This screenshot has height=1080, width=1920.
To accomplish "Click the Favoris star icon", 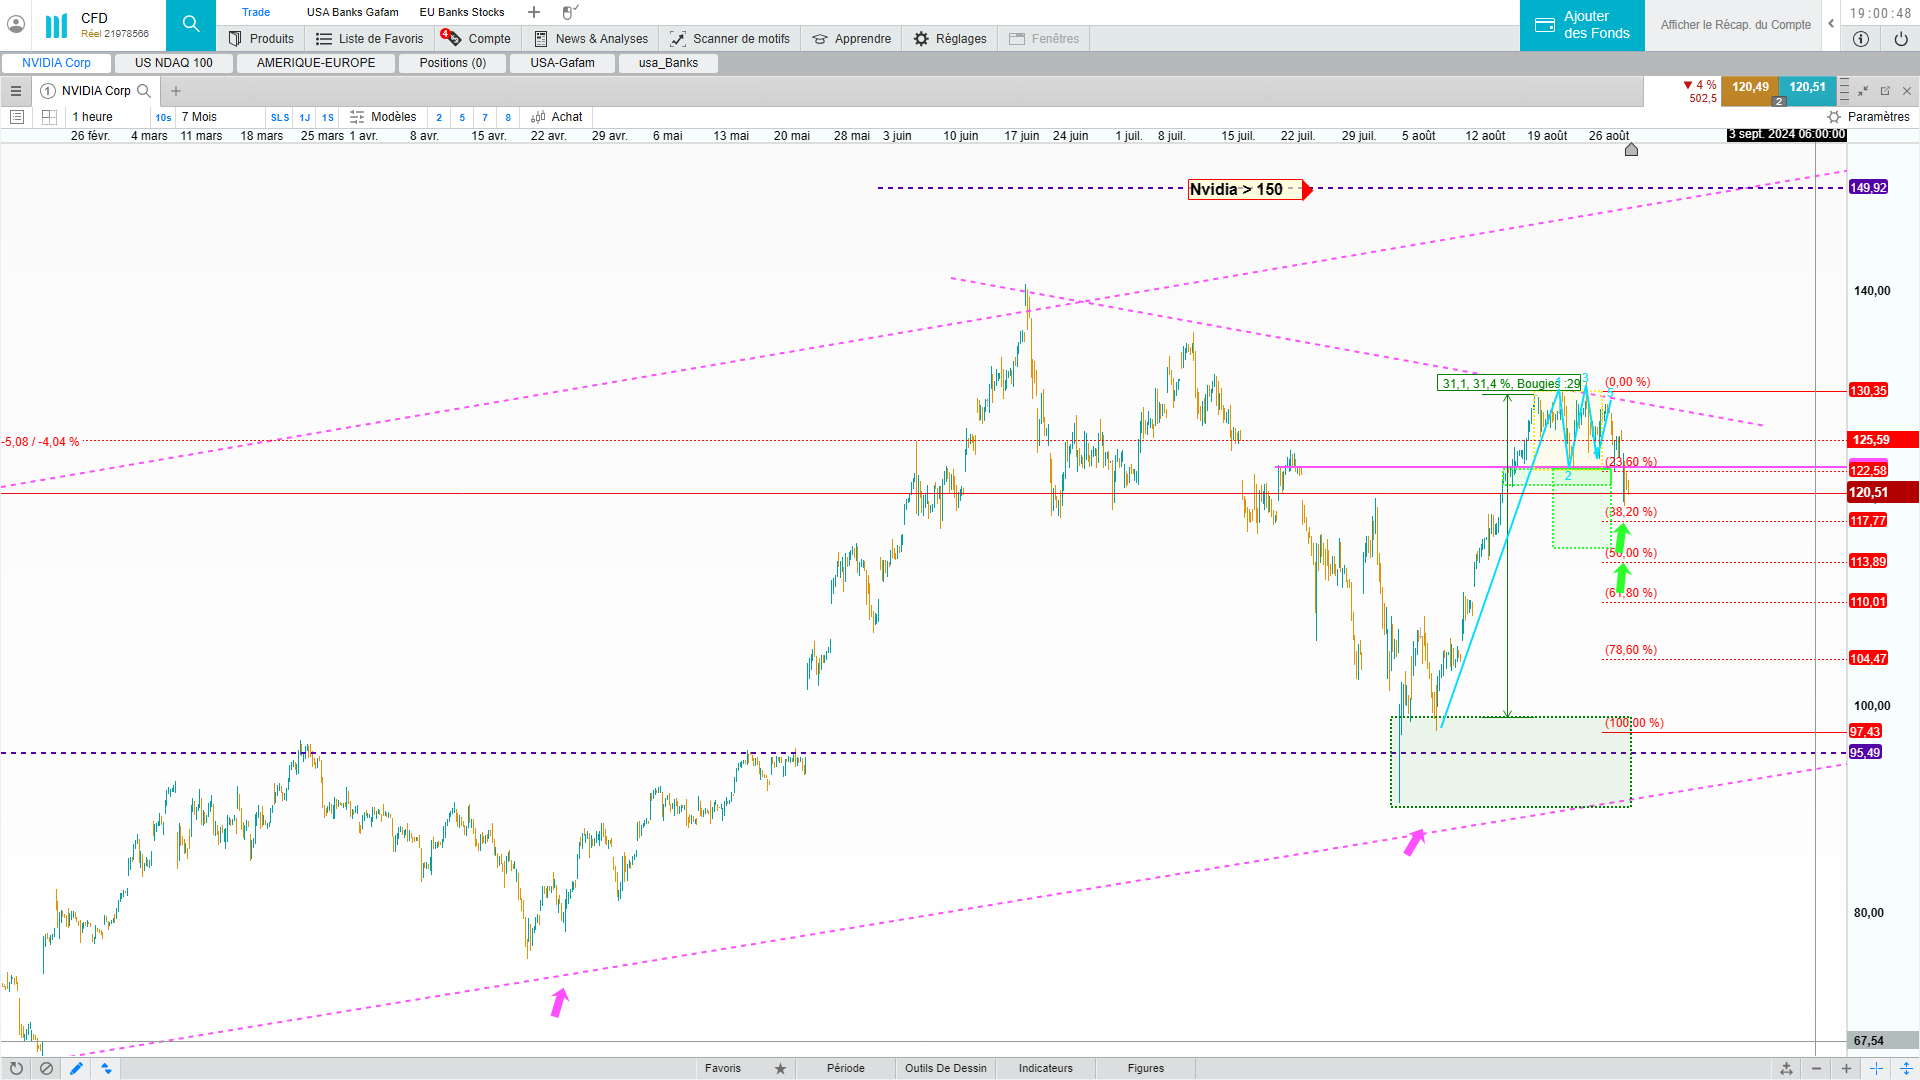I will 780,1068.
